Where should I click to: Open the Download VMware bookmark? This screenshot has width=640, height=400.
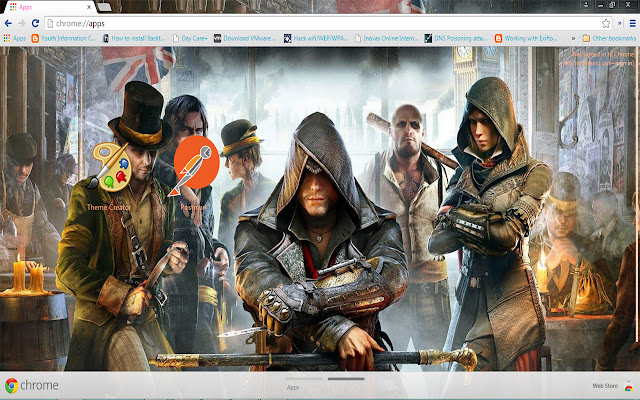(x=245, y=38)
